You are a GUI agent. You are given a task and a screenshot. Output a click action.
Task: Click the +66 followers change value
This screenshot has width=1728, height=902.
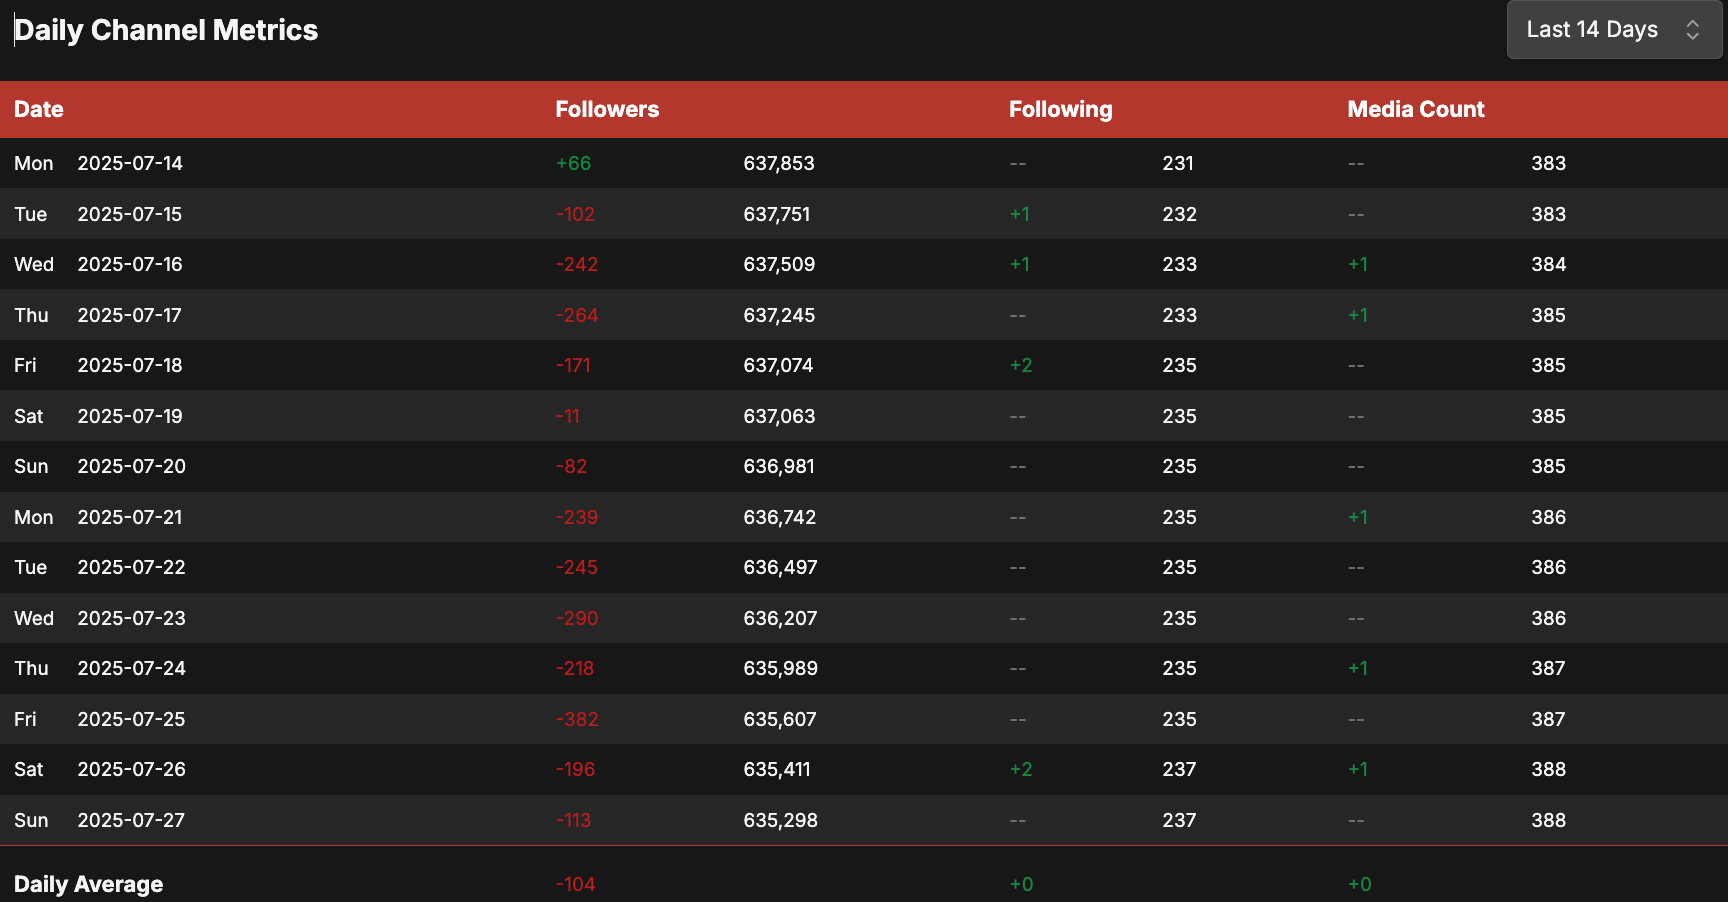573,163
